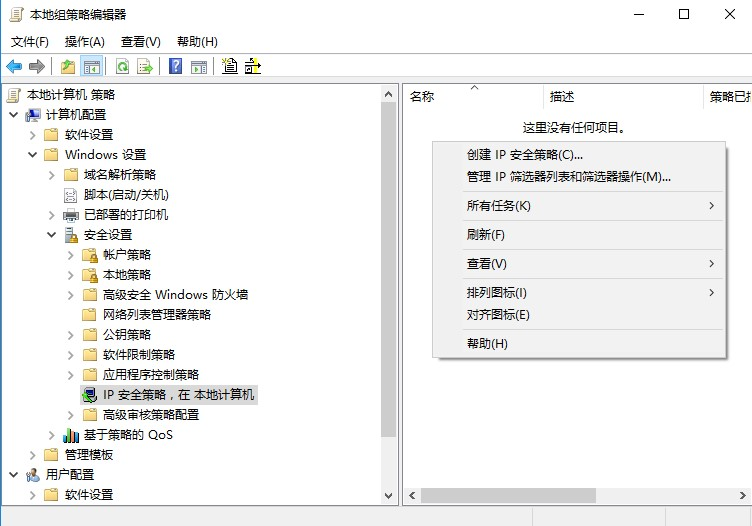Collapse the 用户配置 node

13,475
